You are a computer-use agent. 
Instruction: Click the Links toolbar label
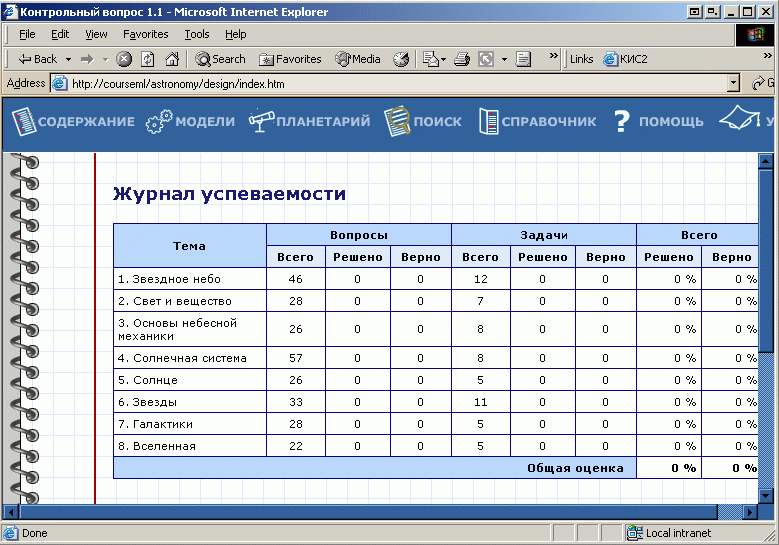581,59
